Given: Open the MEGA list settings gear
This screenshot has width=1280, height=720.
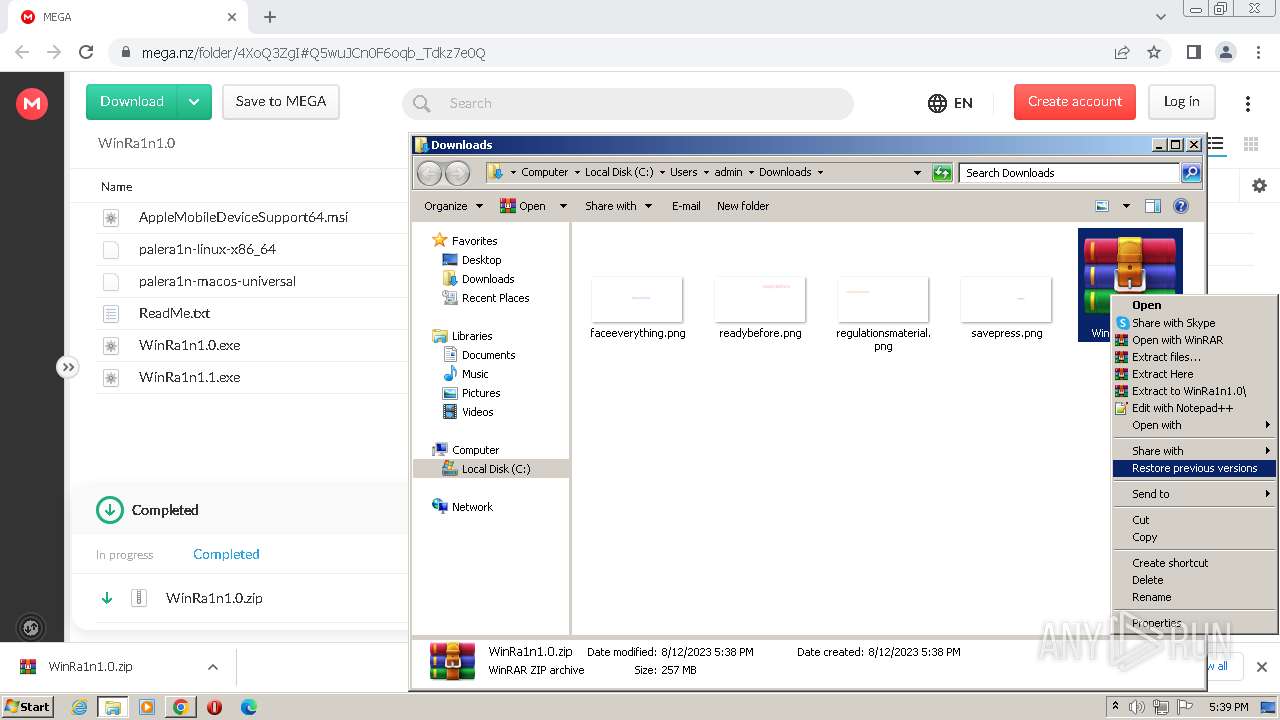Looking at the screenshot, I should (1259, 185).
